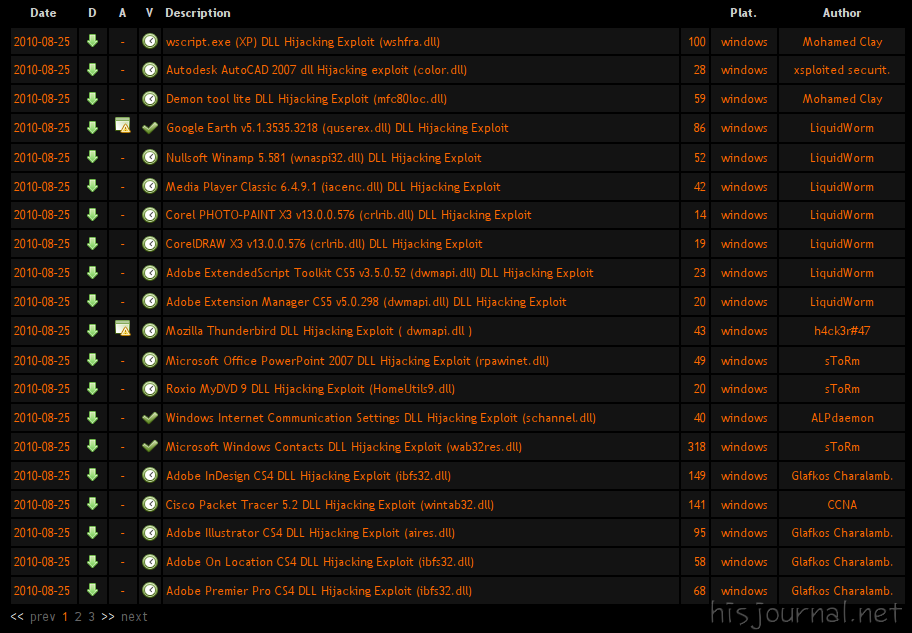The width and height of the screenshot is (912, 633).
Task: Click download arrow for Demon tool lite exploit
Action: (92, 98)
